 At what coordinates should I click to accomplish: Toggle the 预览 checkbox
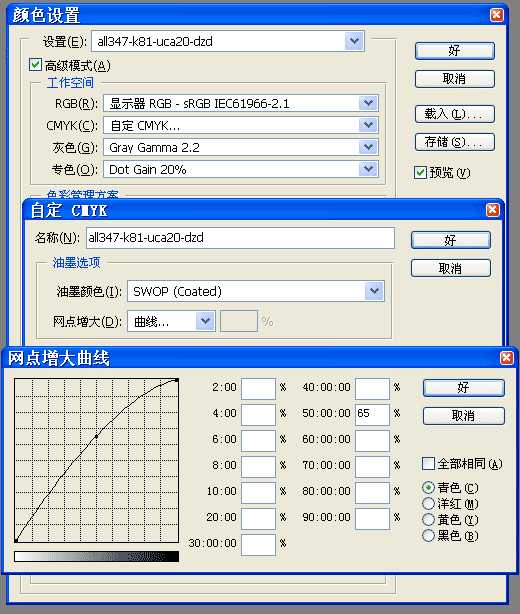pyautogui.click(x=420, y=172)
